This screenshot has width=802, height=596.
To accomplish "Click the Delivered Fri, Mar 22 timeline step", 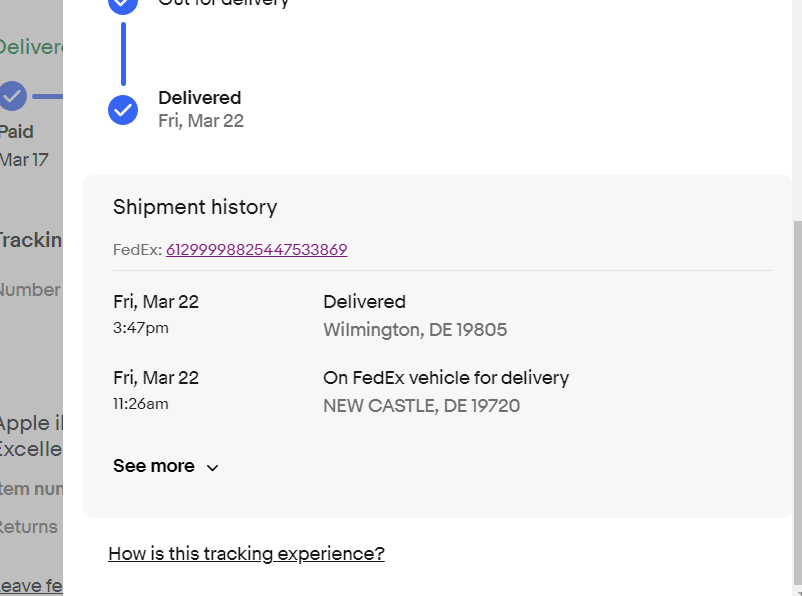I will tap(201, 109).
